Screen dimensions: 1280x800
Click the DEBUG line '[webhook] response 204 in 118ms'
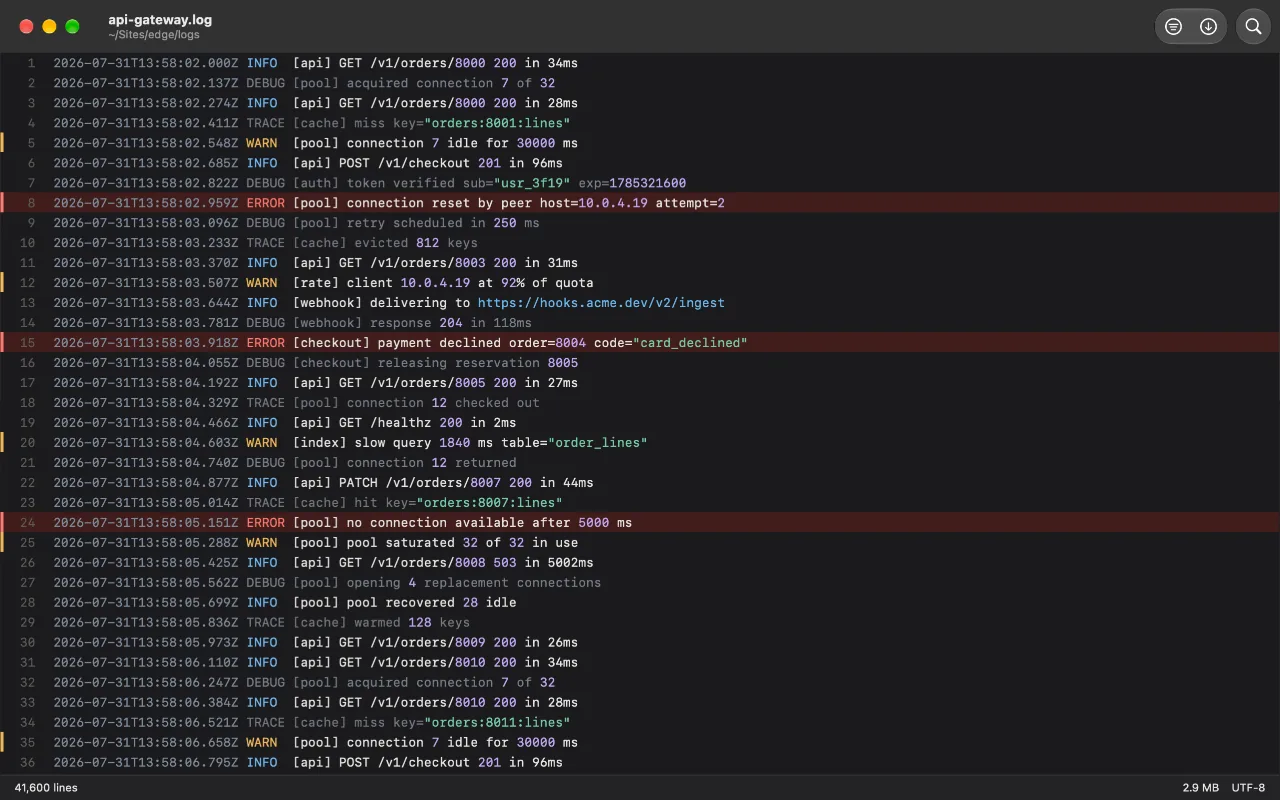[x=640, y=323]
